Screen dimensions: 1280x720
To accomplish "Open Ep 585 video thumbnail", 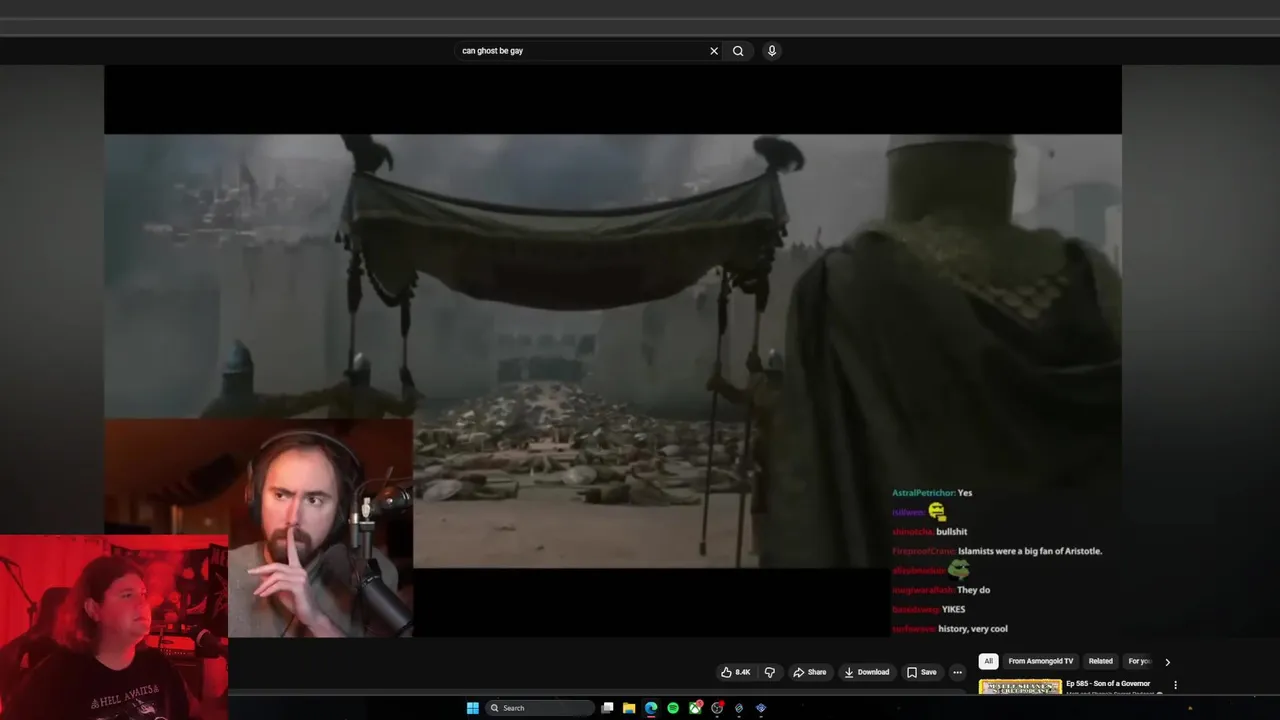I will (x=1020, y=687).
